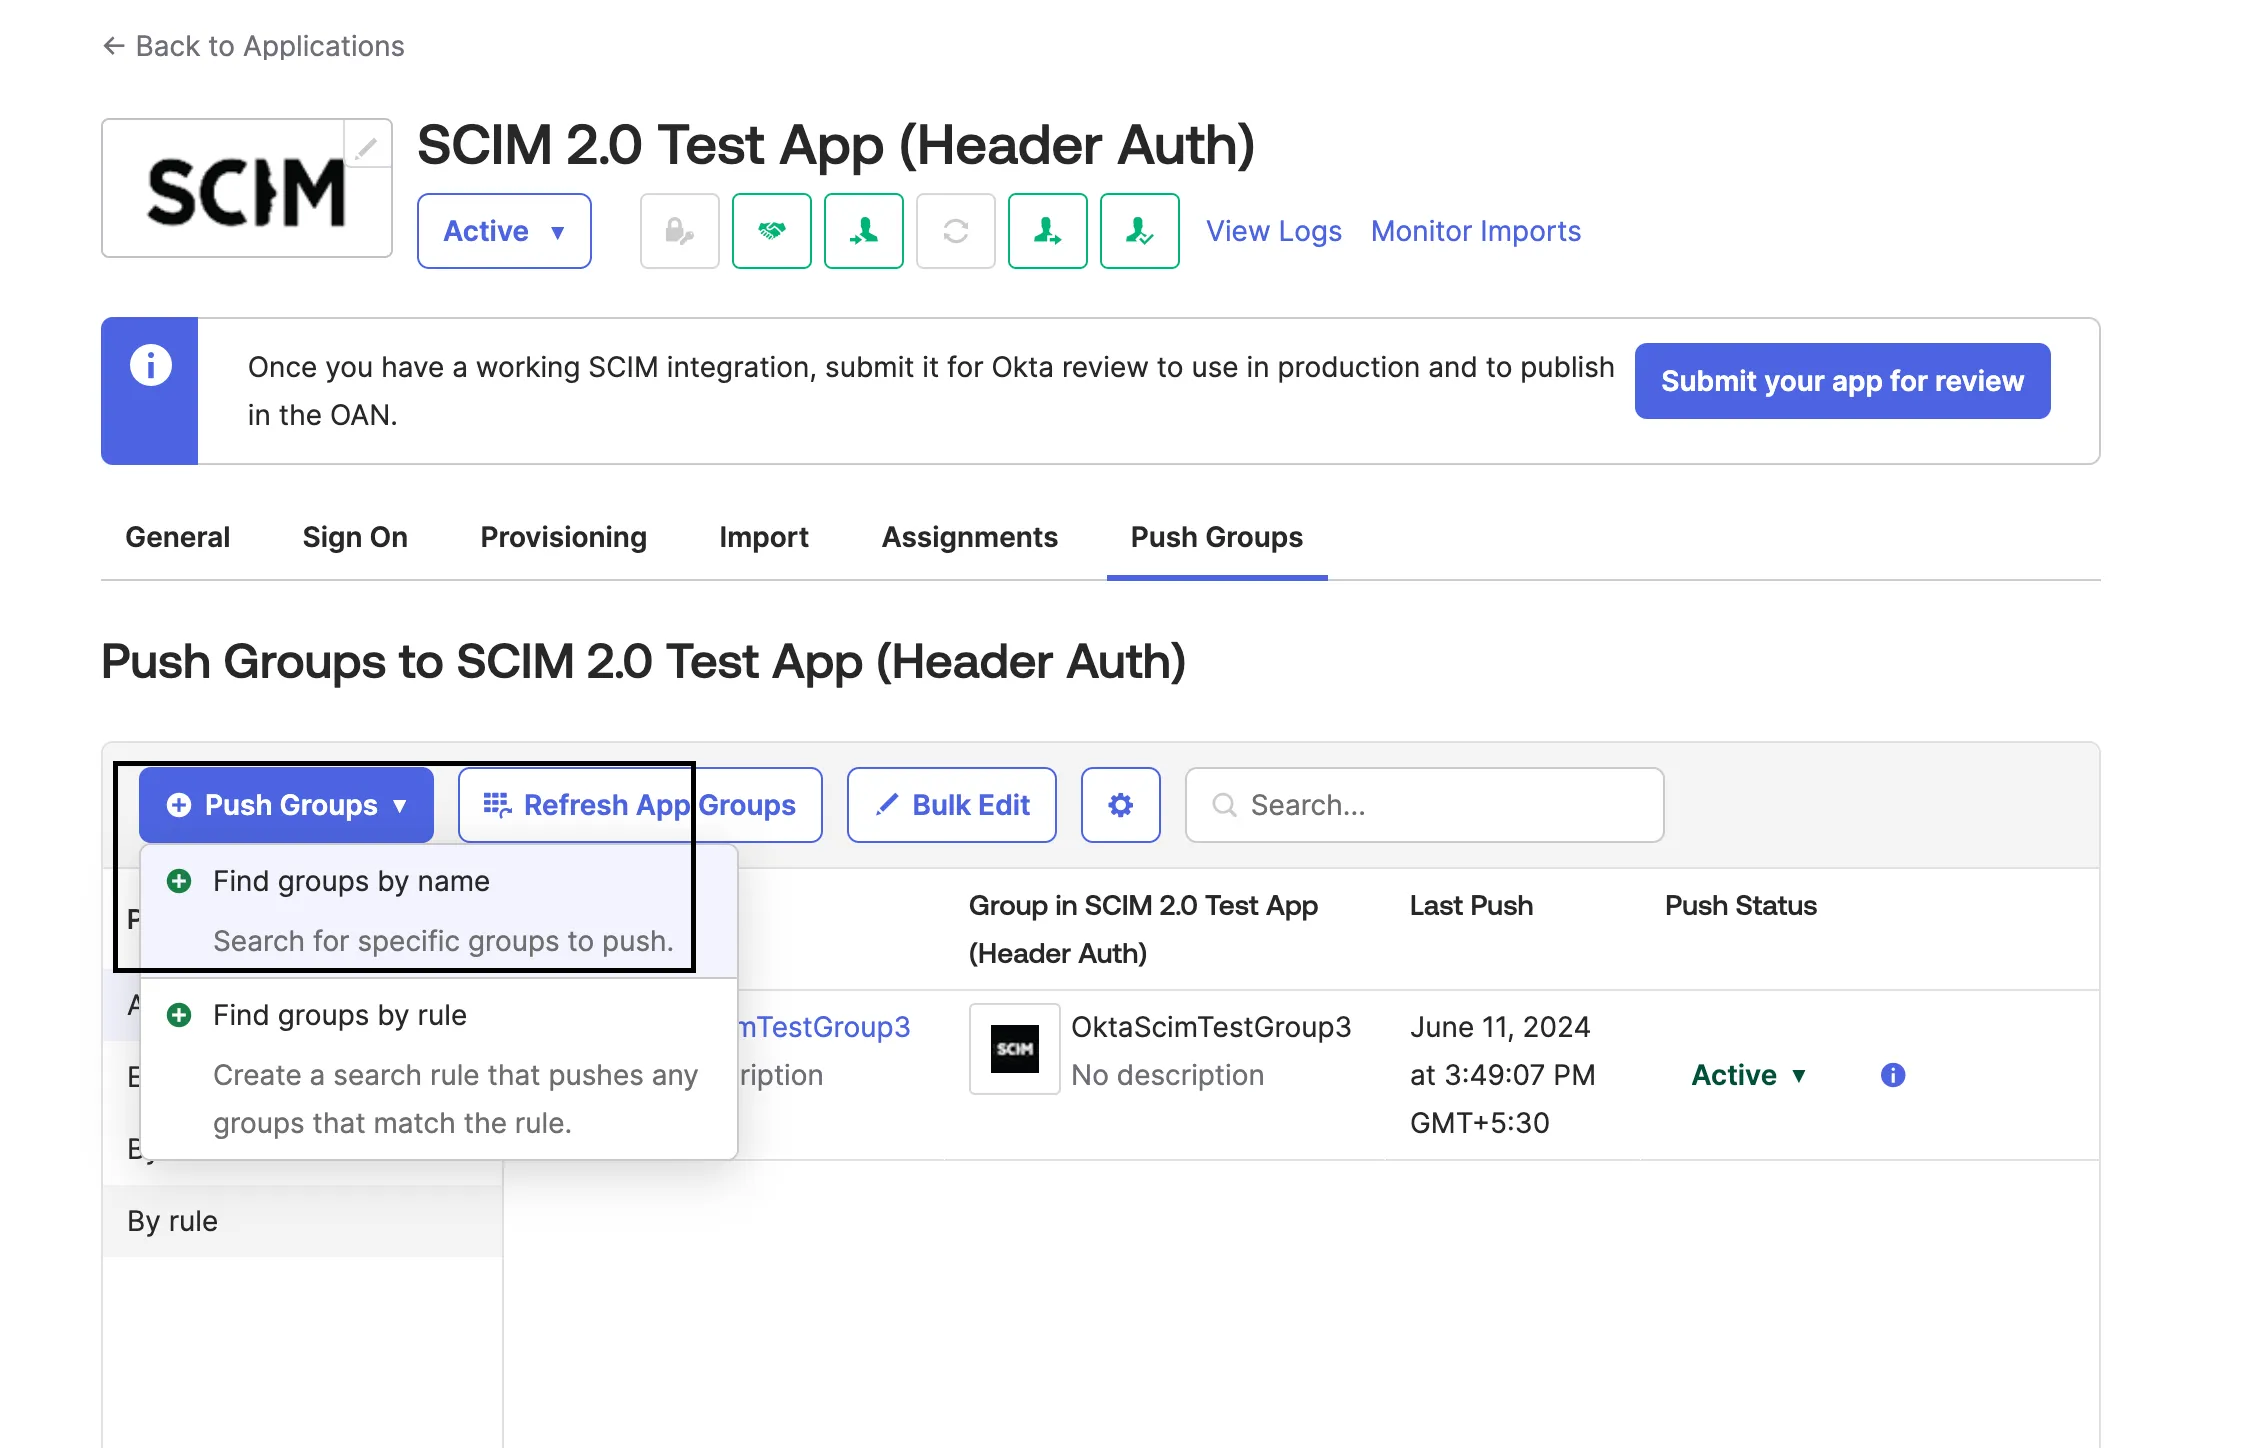The height and width of the screenshot is (1448, 2254).
Task: Click the Bulk Edit button
Action: [952, 805]
